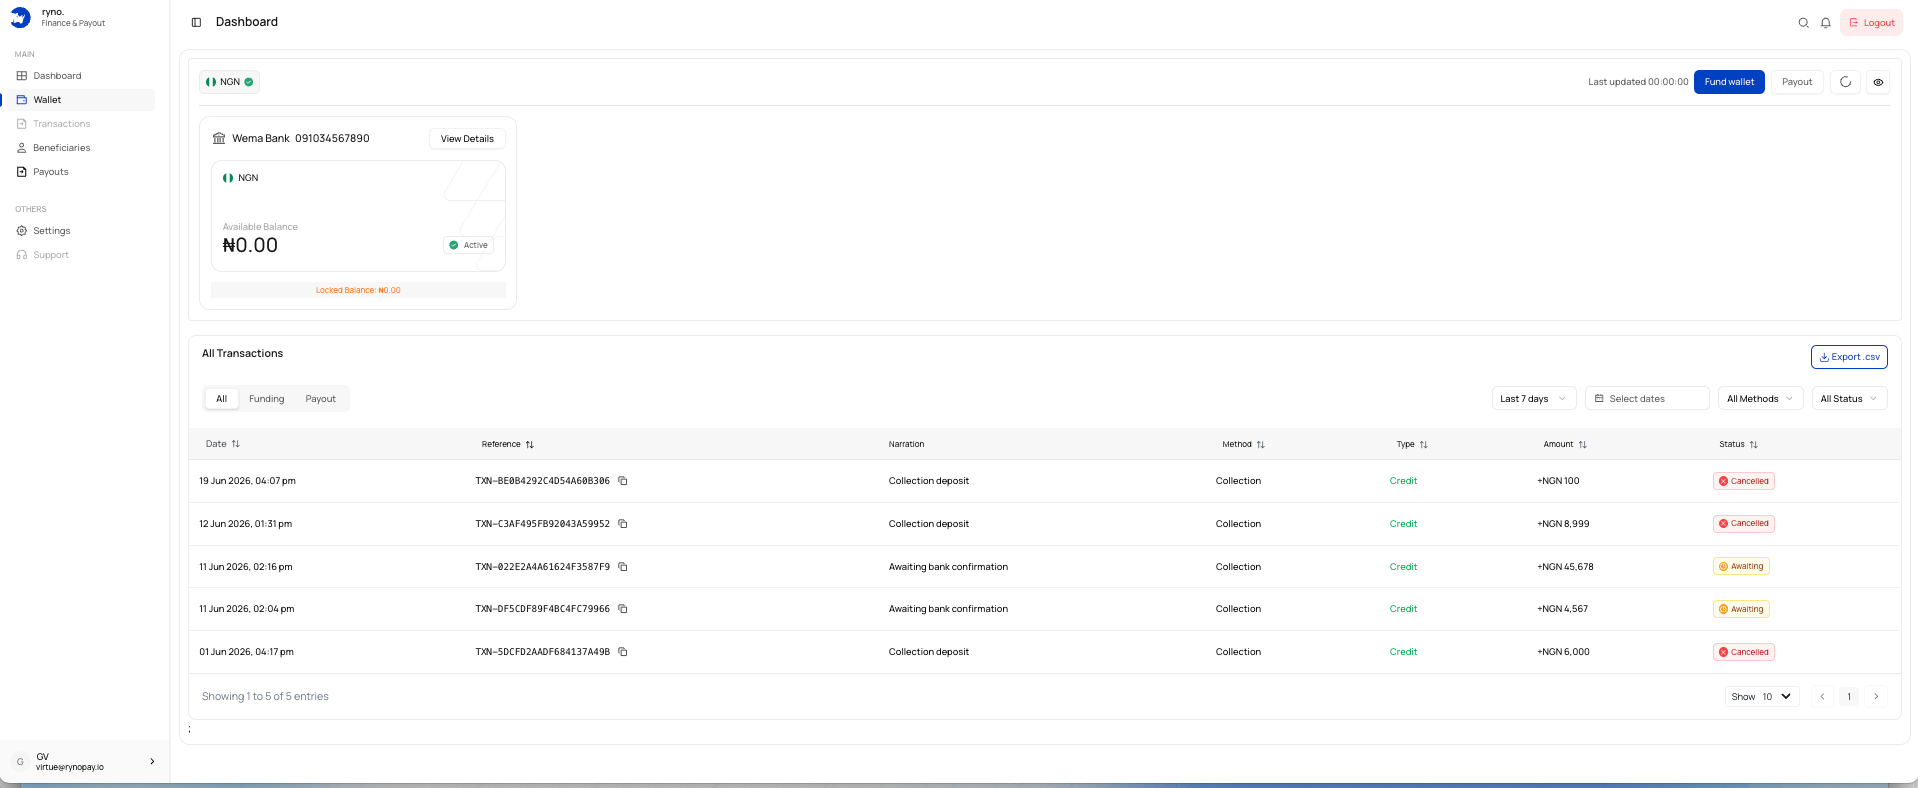Sort by Date column arrows
Image resolution: width=1918 pixels, height=788 pixels.
point(236,444)
